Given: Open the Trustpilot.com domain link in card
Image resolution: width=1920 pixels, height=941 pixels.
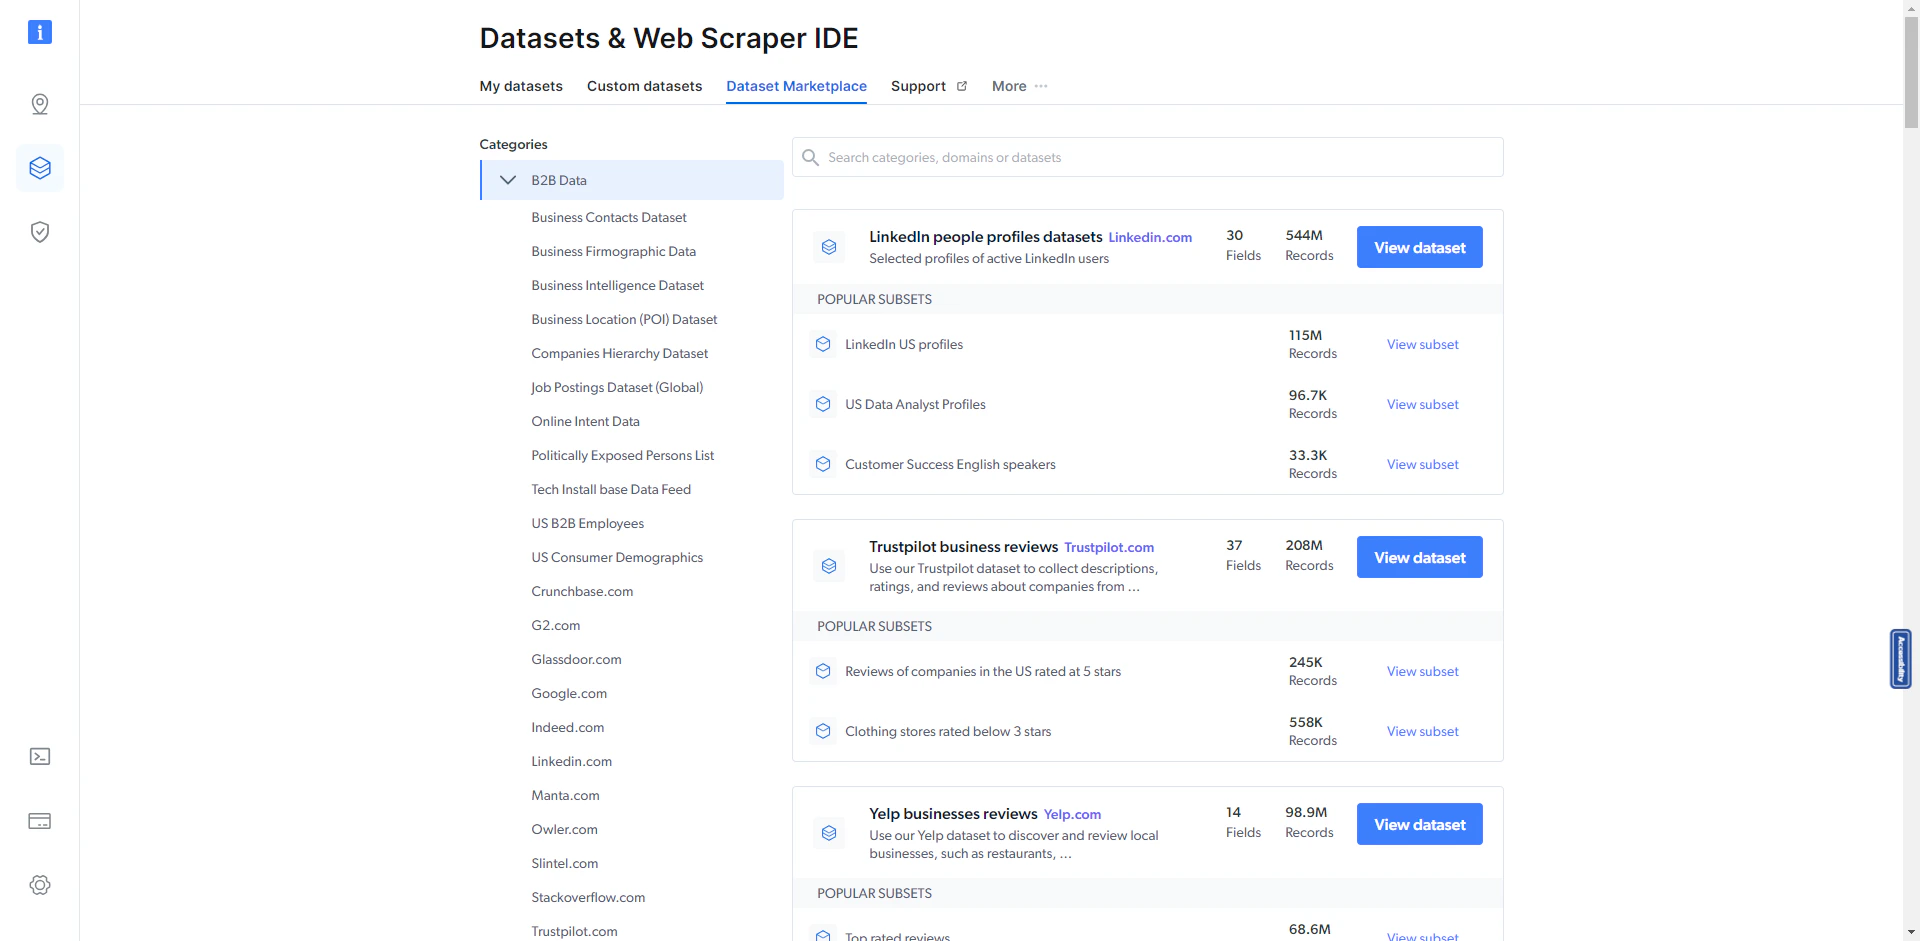Looking at the screenshot, I should [x=1109, y=547].
